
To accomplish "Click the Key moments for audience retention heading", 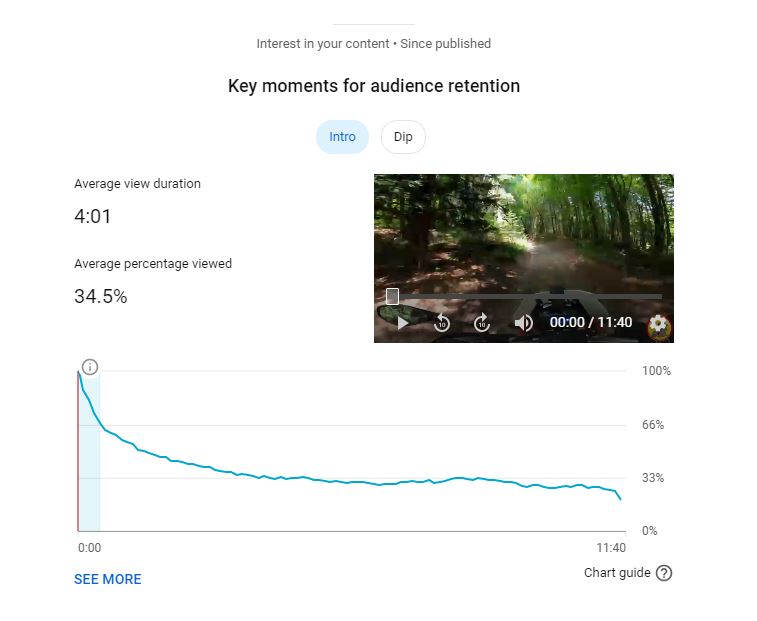I will 374,86.
